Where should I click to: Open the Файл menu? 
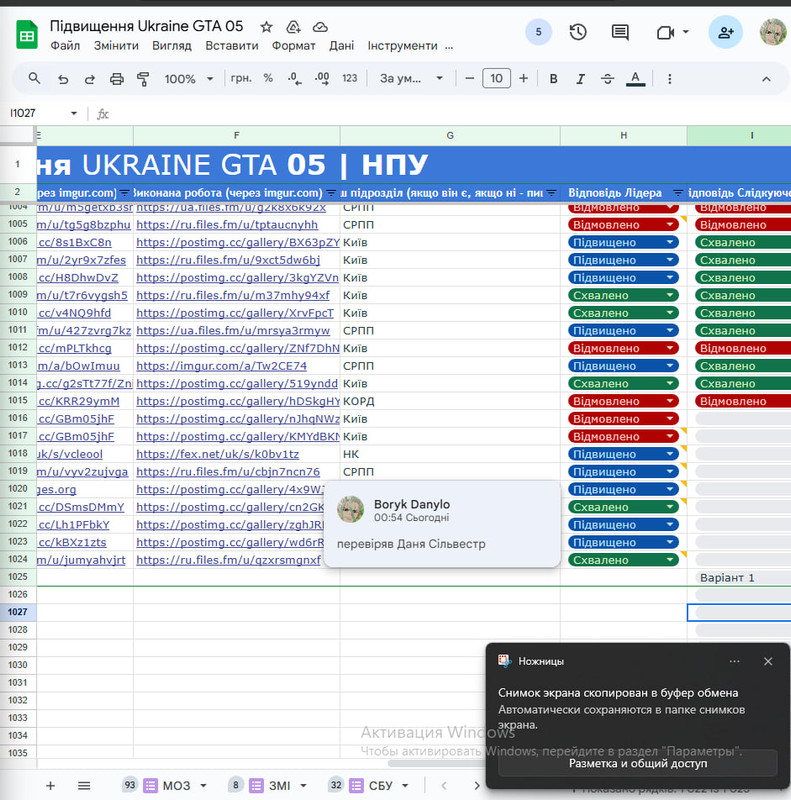[x=65, y=46]
